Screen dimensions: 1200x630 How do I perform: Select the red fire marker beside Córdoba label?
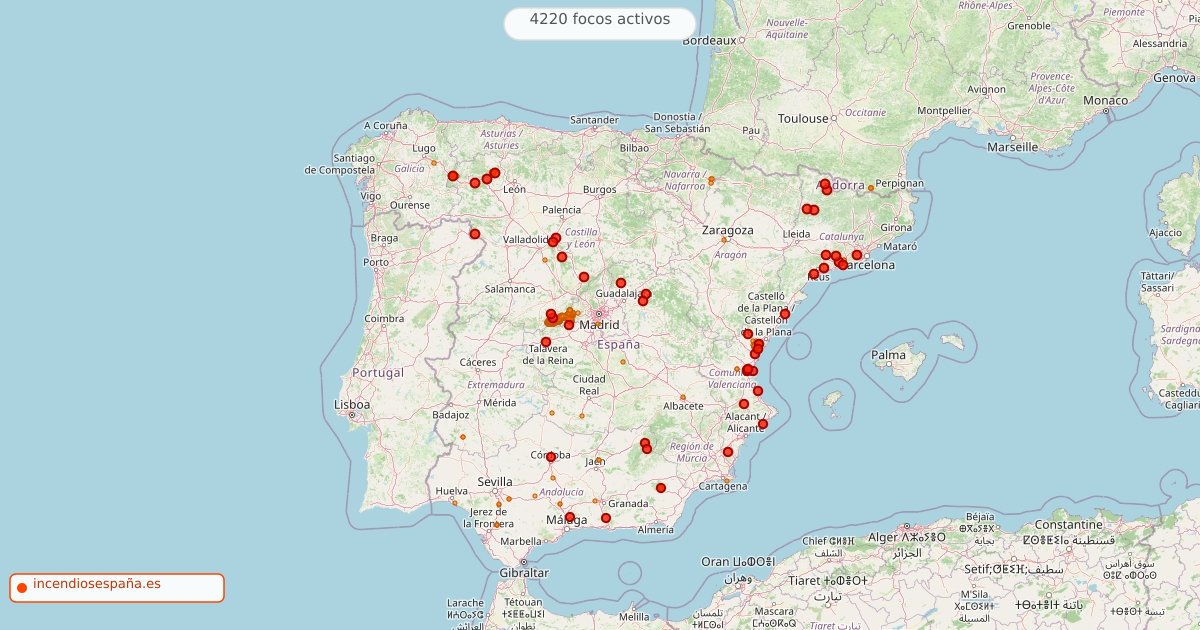pyautogui.click(x=551, y=457)
